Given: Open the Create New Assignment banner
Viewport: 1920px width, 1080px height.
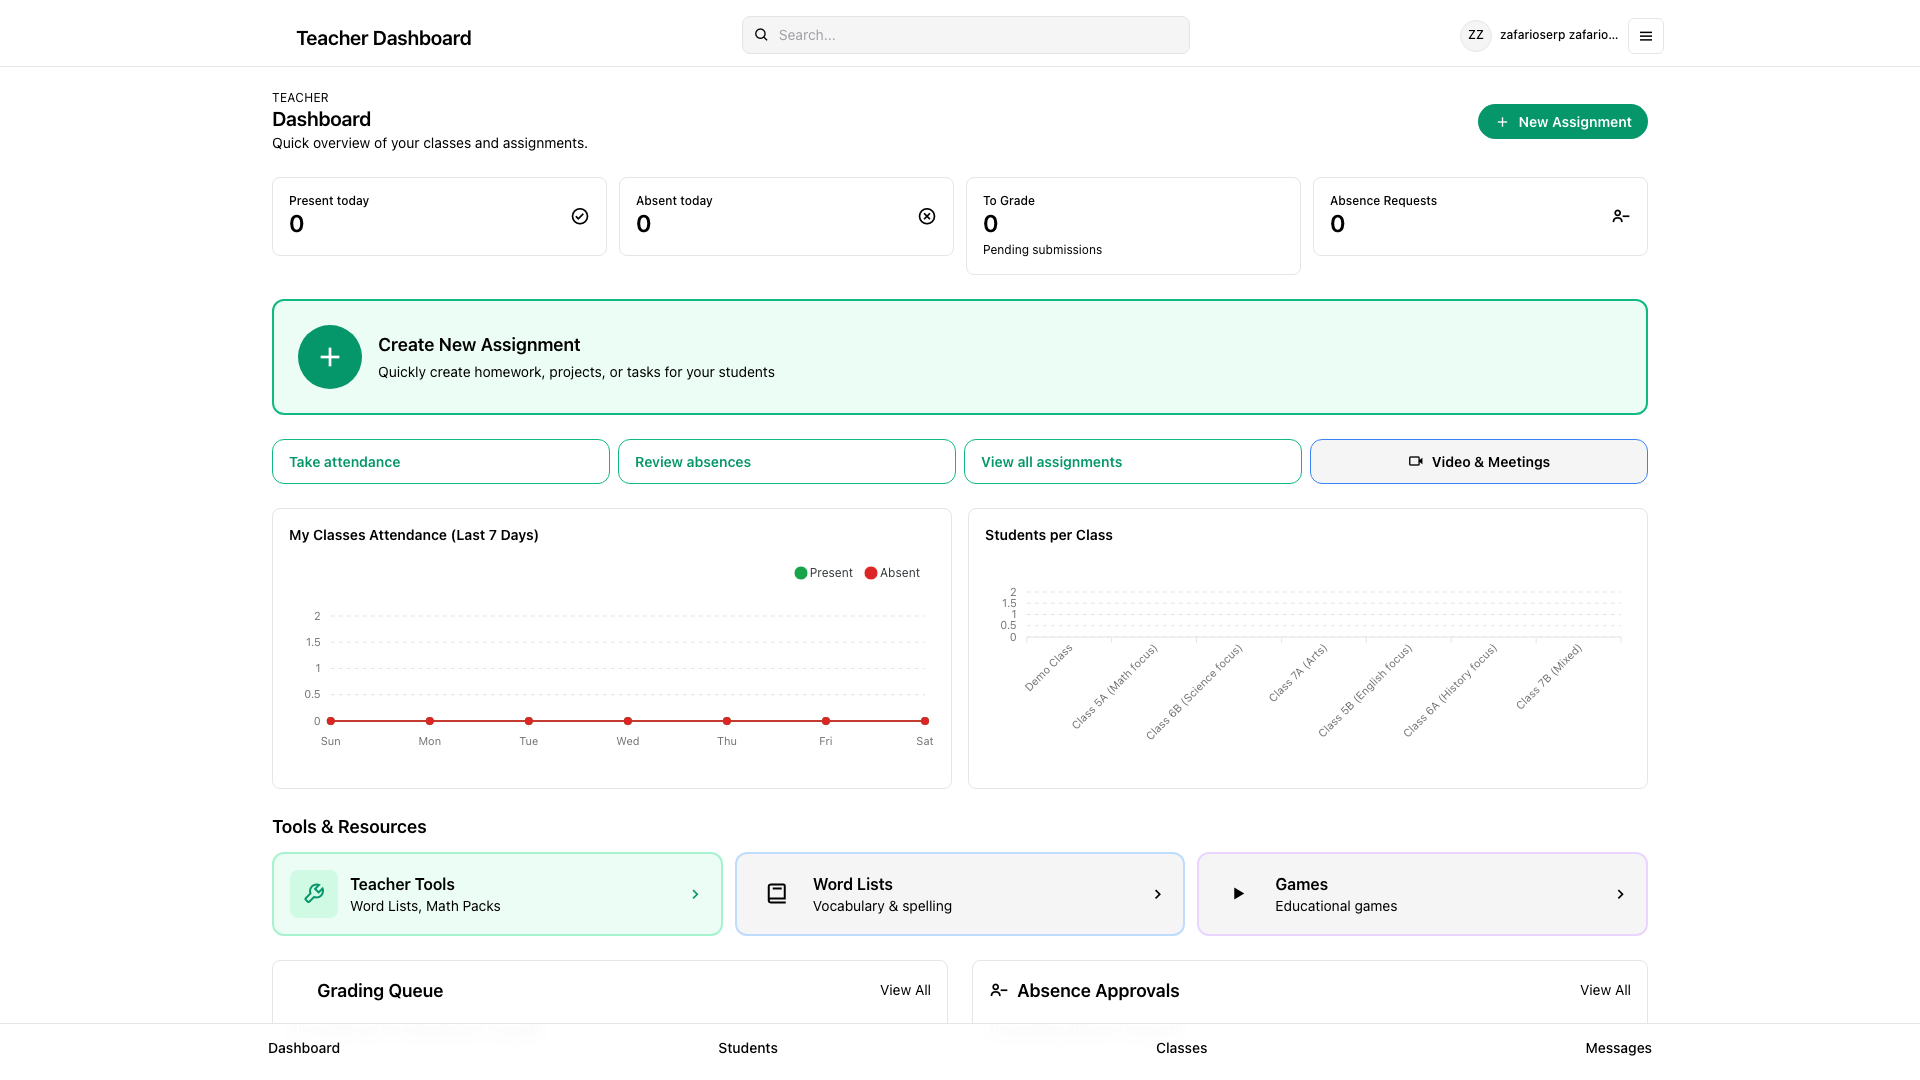Looking at the screenshot, I should point(960,357).
